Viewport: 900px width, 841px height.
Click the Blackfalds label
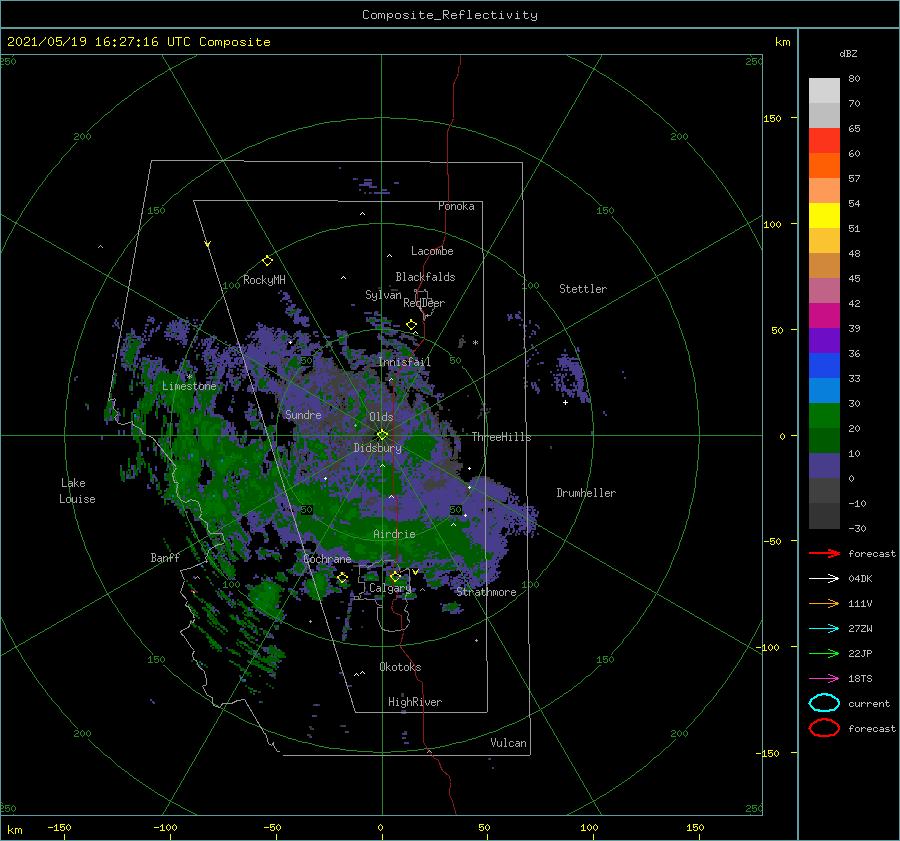(425, 277)
